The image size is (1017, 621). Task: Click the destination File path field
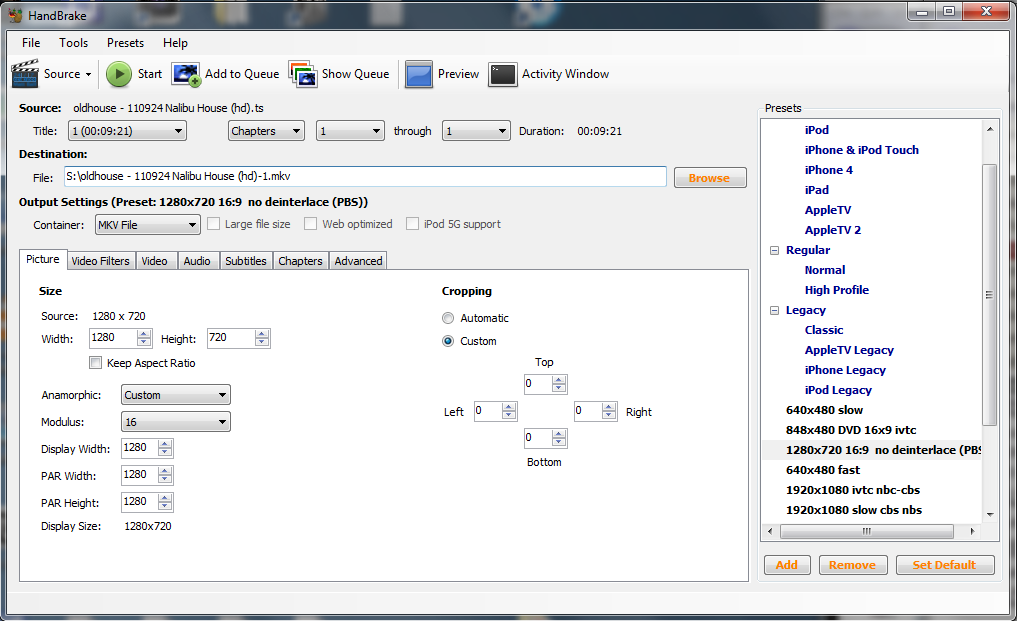point(365,177)
